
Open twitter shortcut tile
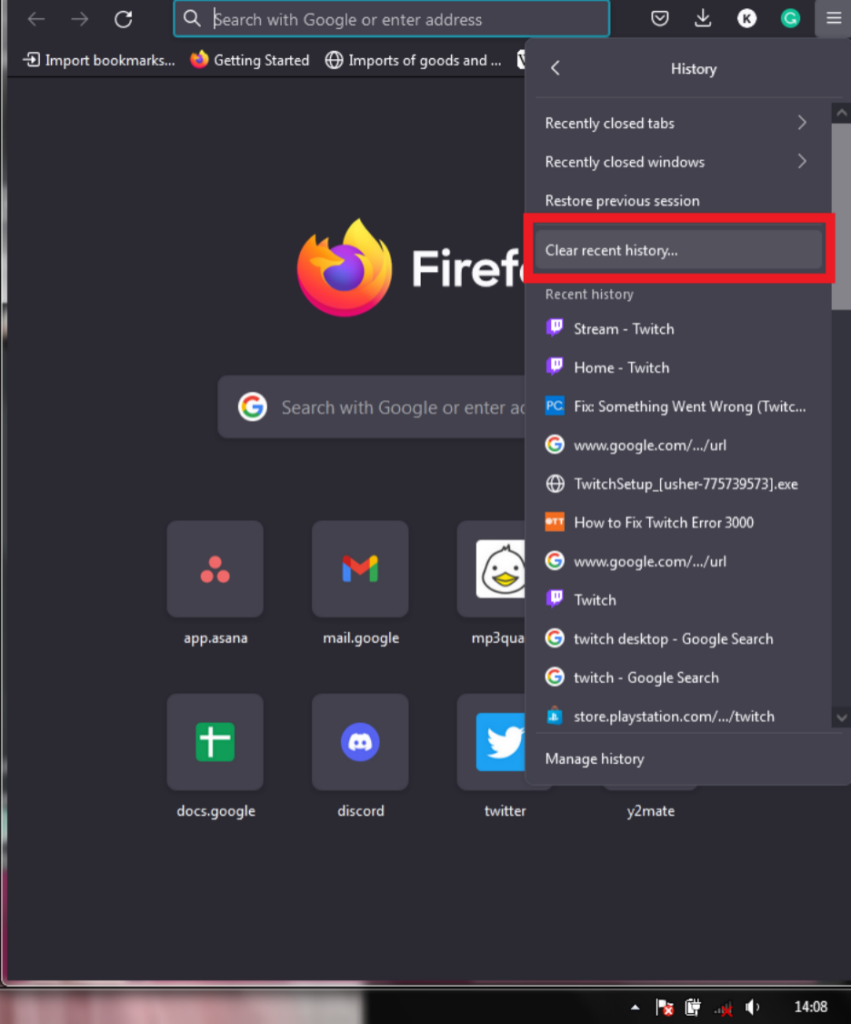491,742
